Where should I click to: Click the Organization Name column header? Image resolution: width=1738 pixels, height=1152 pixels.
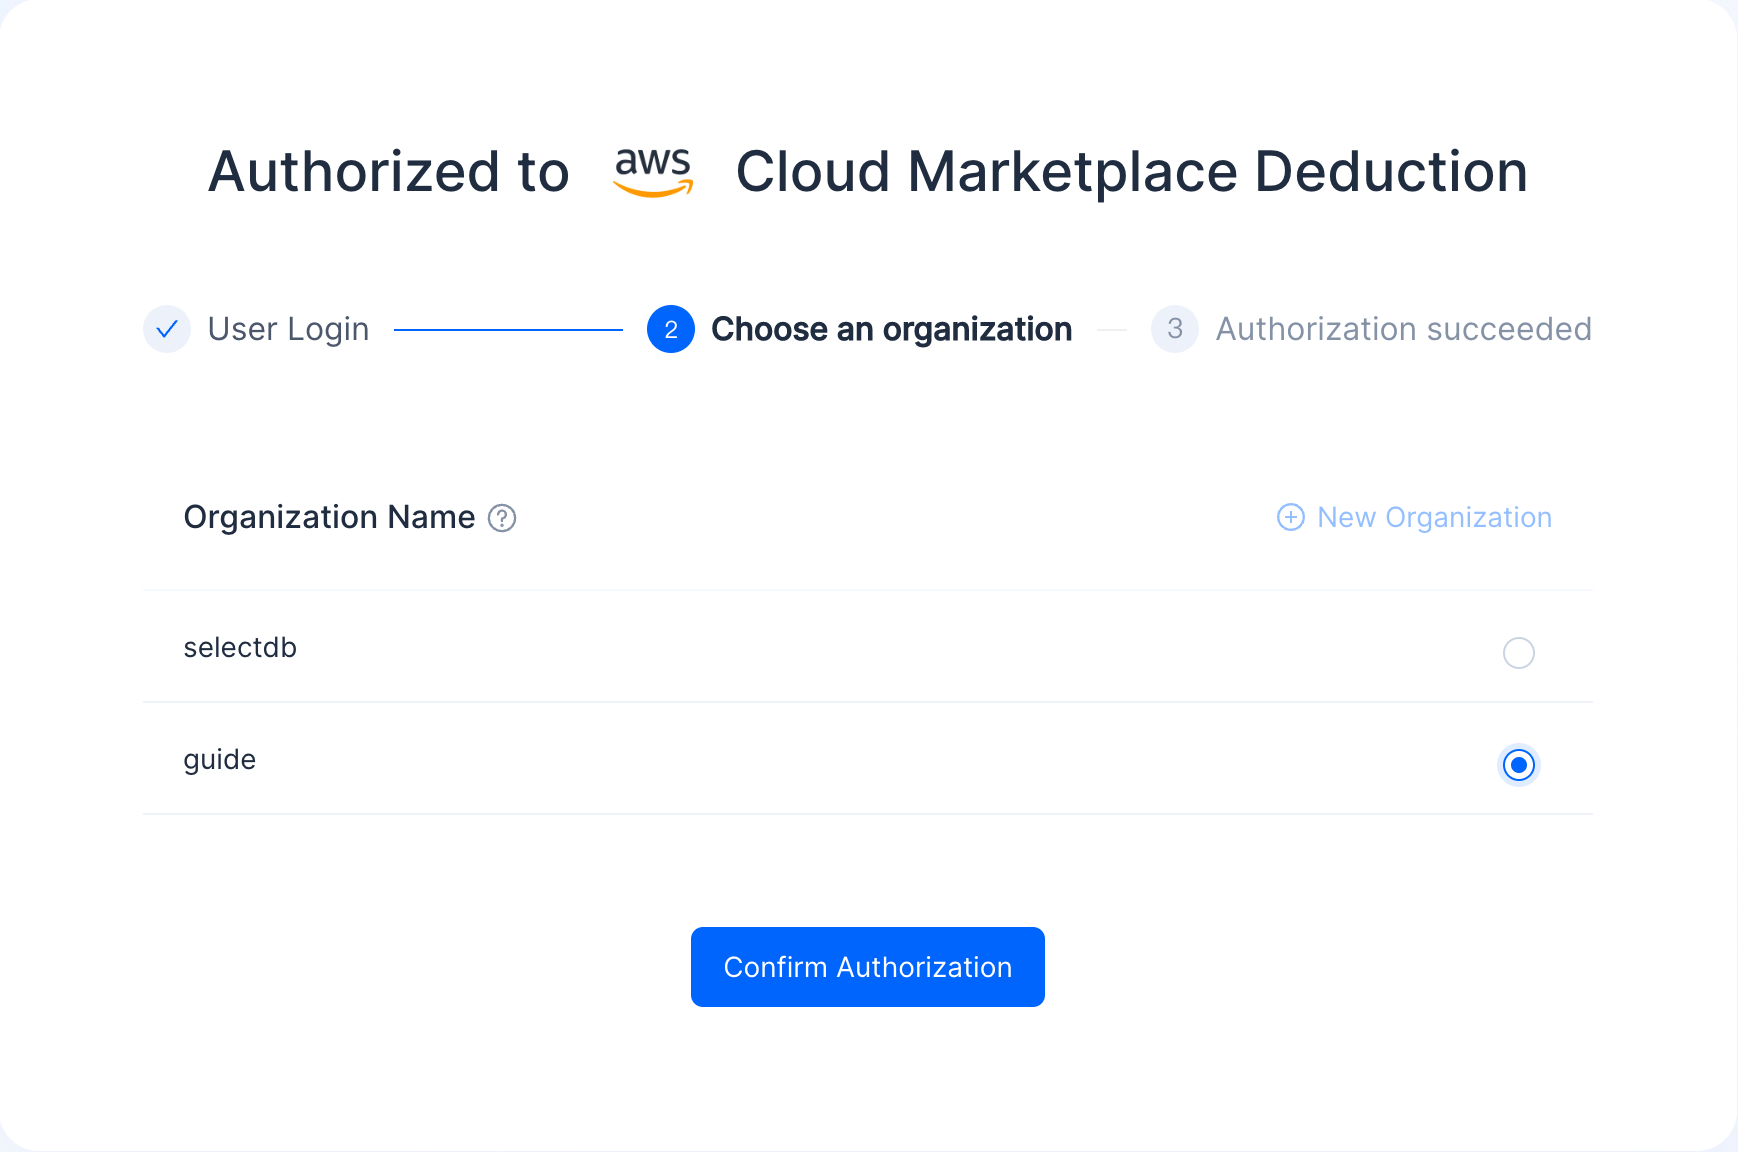point(330,517)
